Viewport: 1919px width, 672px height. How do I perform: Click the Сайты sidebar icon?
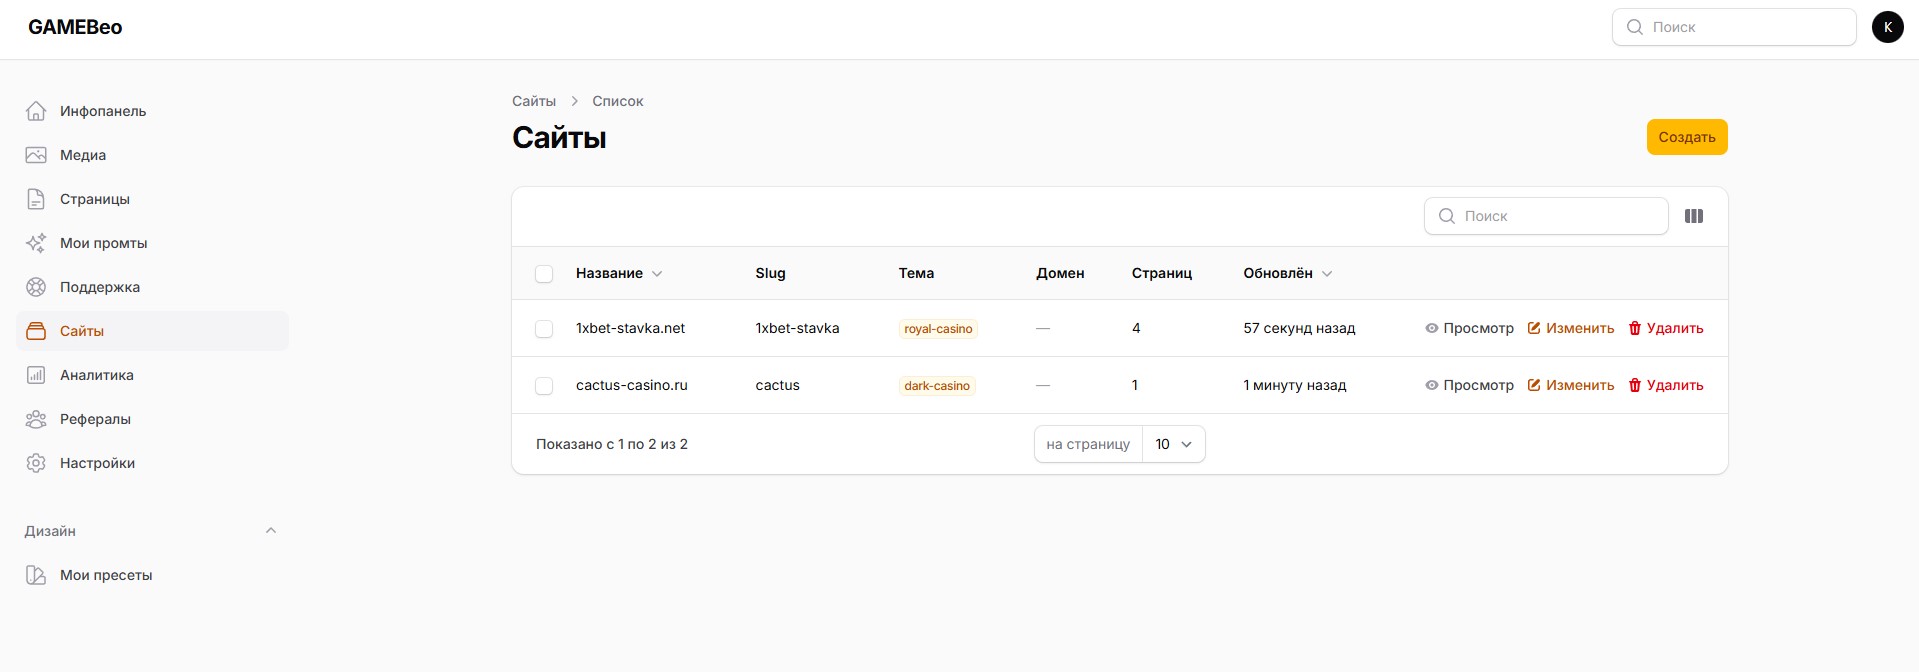(36, 331)
